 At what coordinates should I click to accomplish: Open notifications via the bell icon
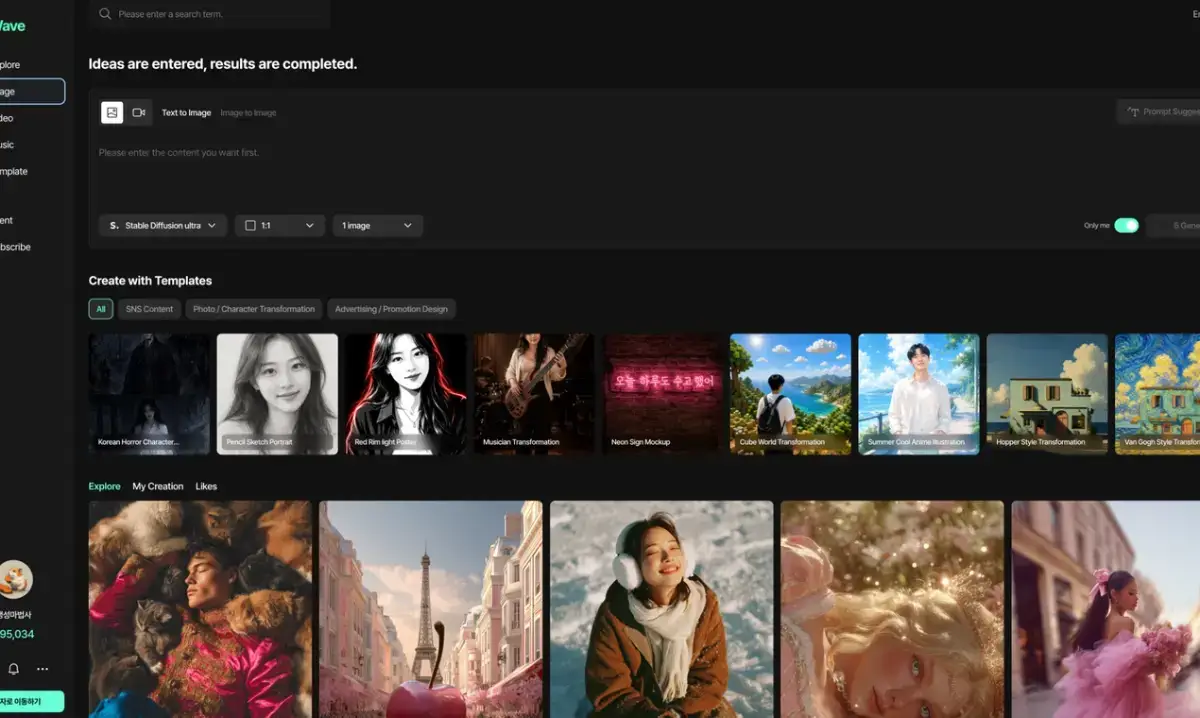click(14, 669)
